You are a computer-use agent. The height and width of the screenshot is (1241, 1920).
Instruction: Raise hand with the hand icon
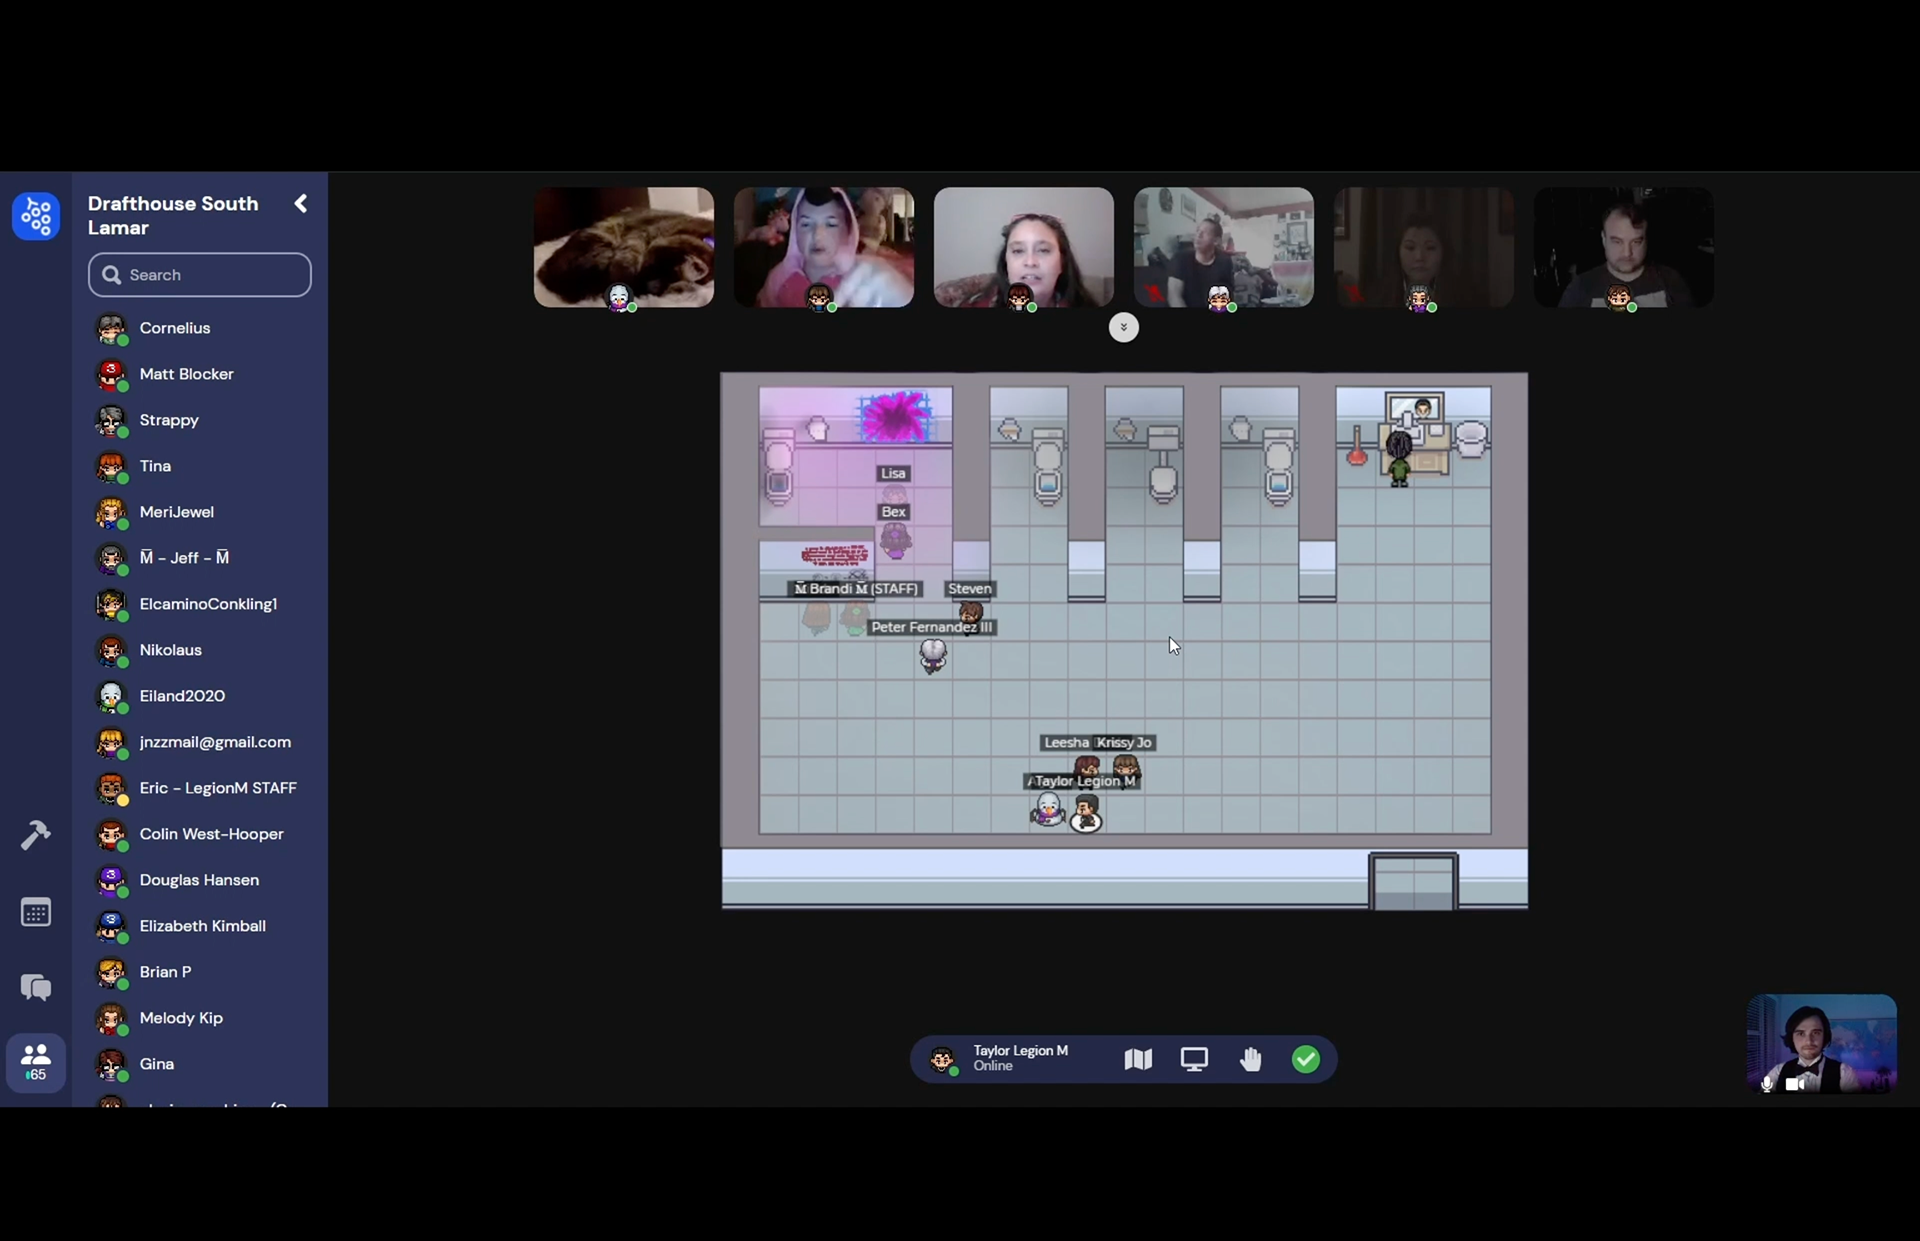[1250, 1059]
